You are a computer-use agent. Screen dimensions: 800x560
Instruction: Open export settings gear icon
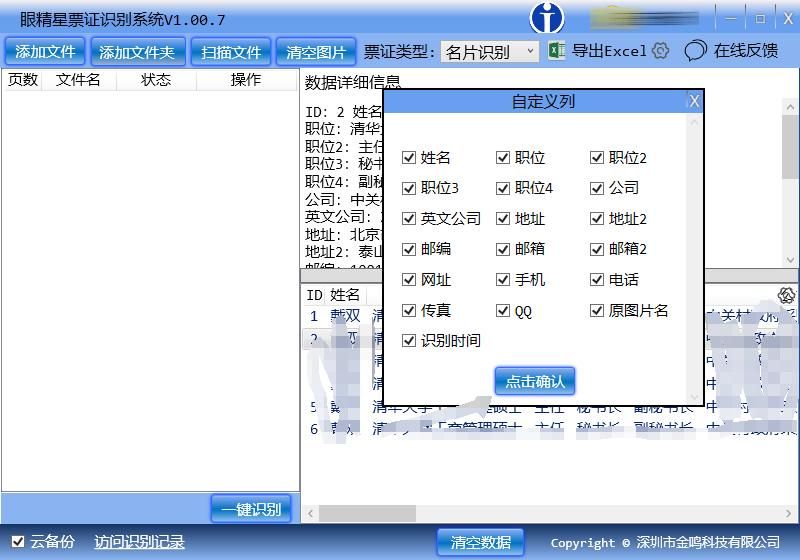[x=661, y=50]
